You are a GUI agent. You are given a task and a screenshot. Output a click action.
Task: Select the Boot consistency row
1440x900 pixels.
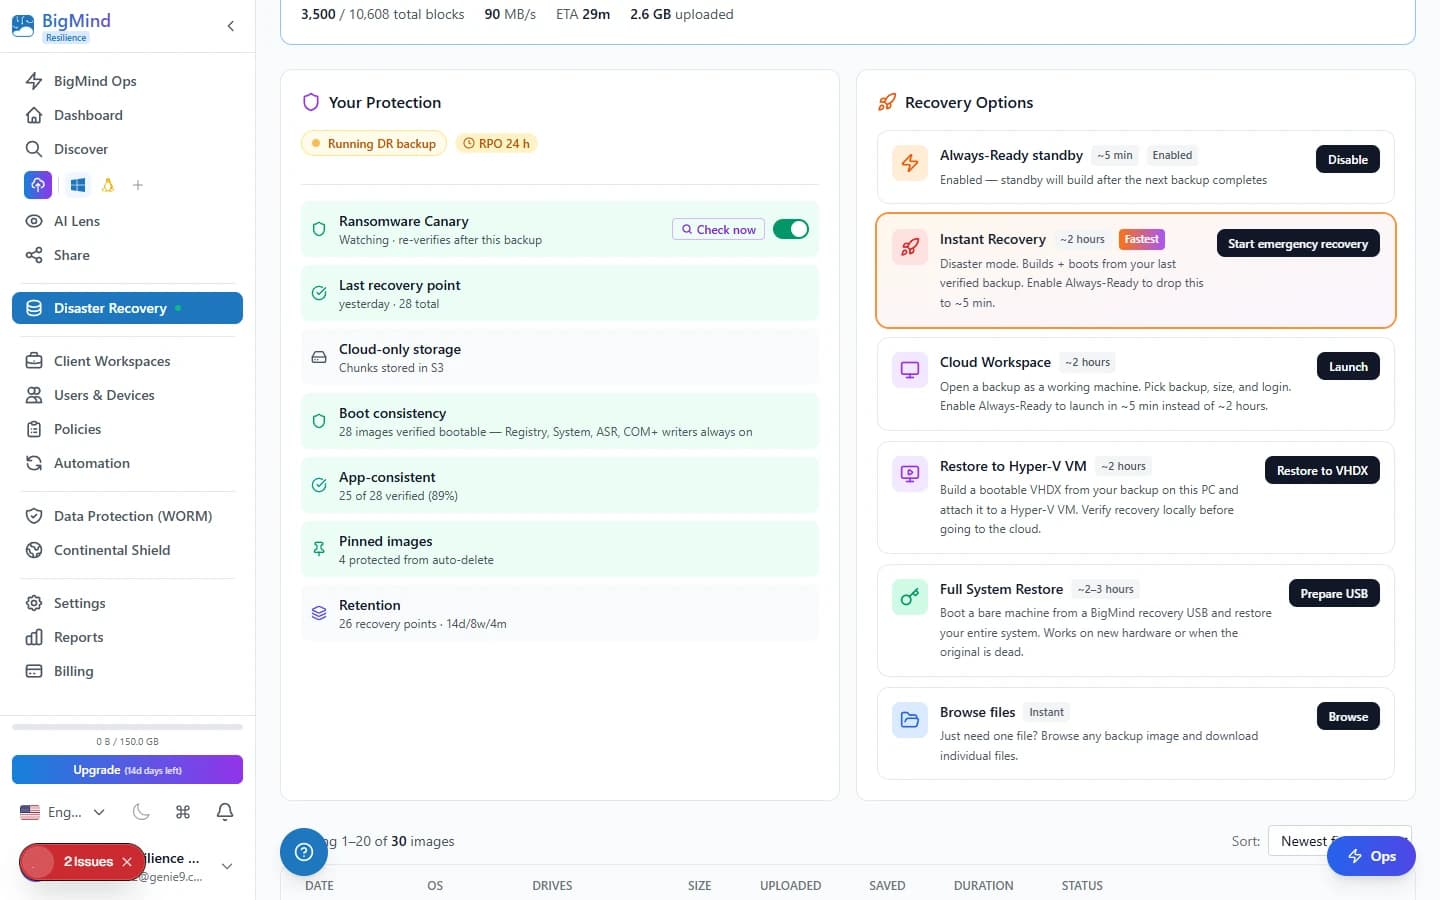point(560,421)
